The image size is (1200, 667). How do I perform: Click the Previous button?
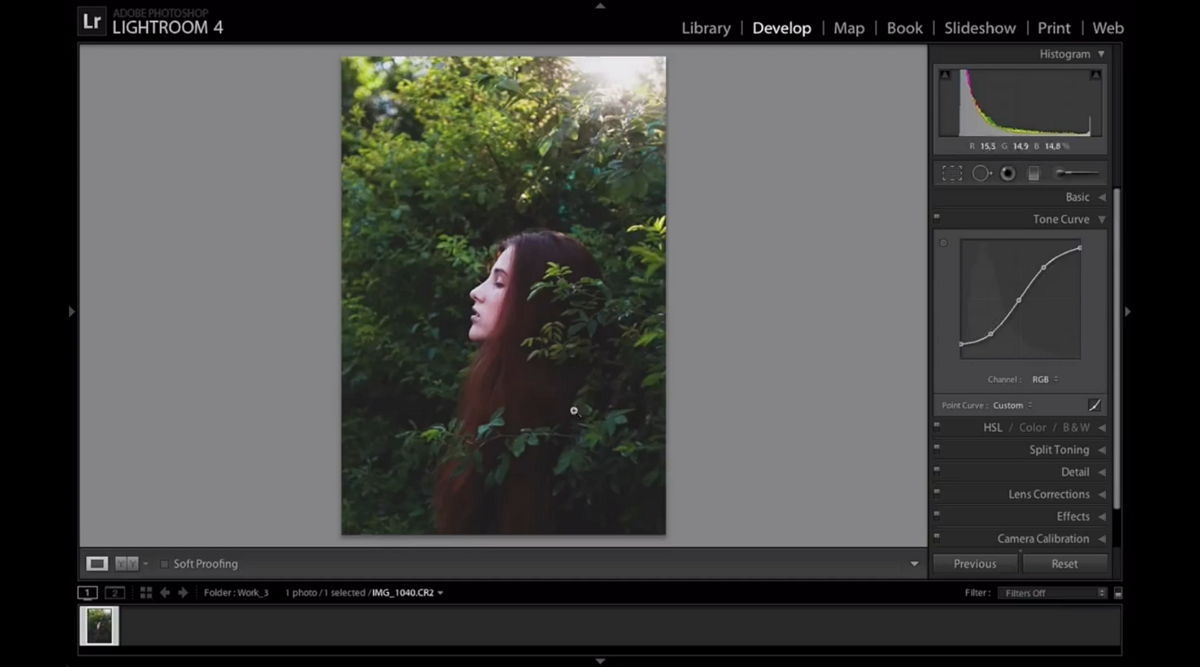pos(975,564)
